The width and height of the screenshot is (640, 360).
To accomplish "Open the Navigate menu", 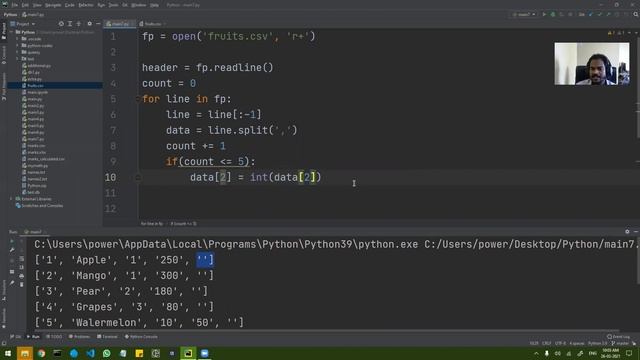I will [53, 5].
